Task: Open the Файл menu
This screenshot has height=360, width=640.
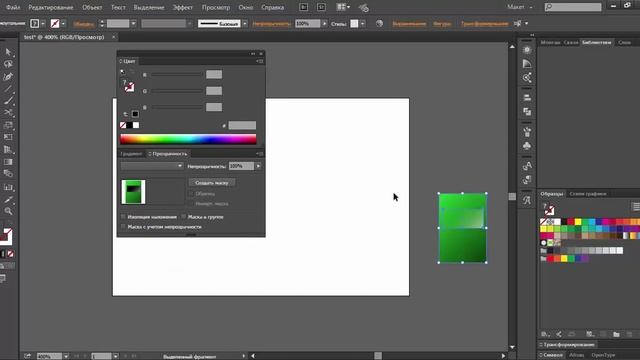Action: pos(13,7)
